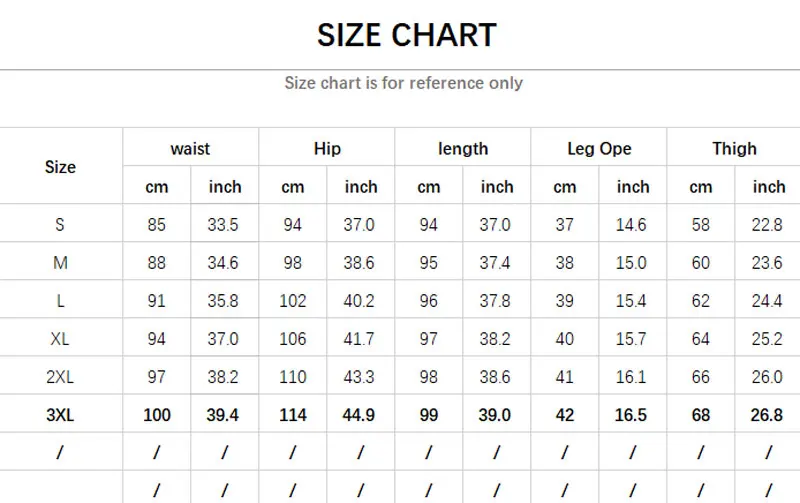Click the 33.5 inch waist value
This screenshot has height=503, width=800.
pos(223,225)
